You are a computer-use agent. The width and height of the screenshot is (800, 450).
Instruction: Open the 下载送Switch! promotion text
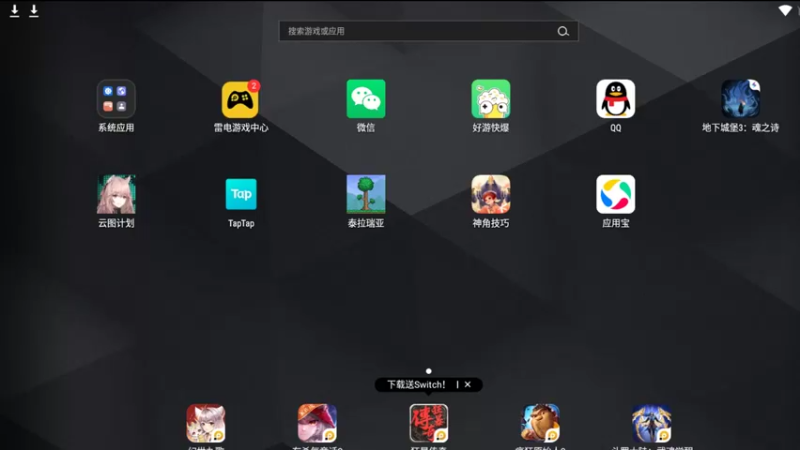[x=416, y=385]
